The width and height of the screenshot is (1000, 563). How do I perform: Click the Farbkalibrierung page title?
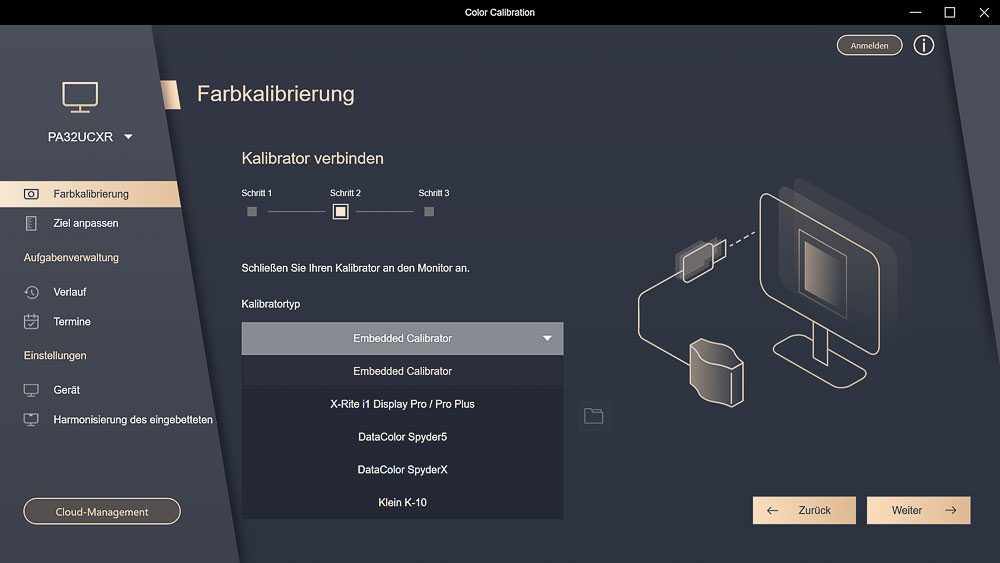point(276,94)
